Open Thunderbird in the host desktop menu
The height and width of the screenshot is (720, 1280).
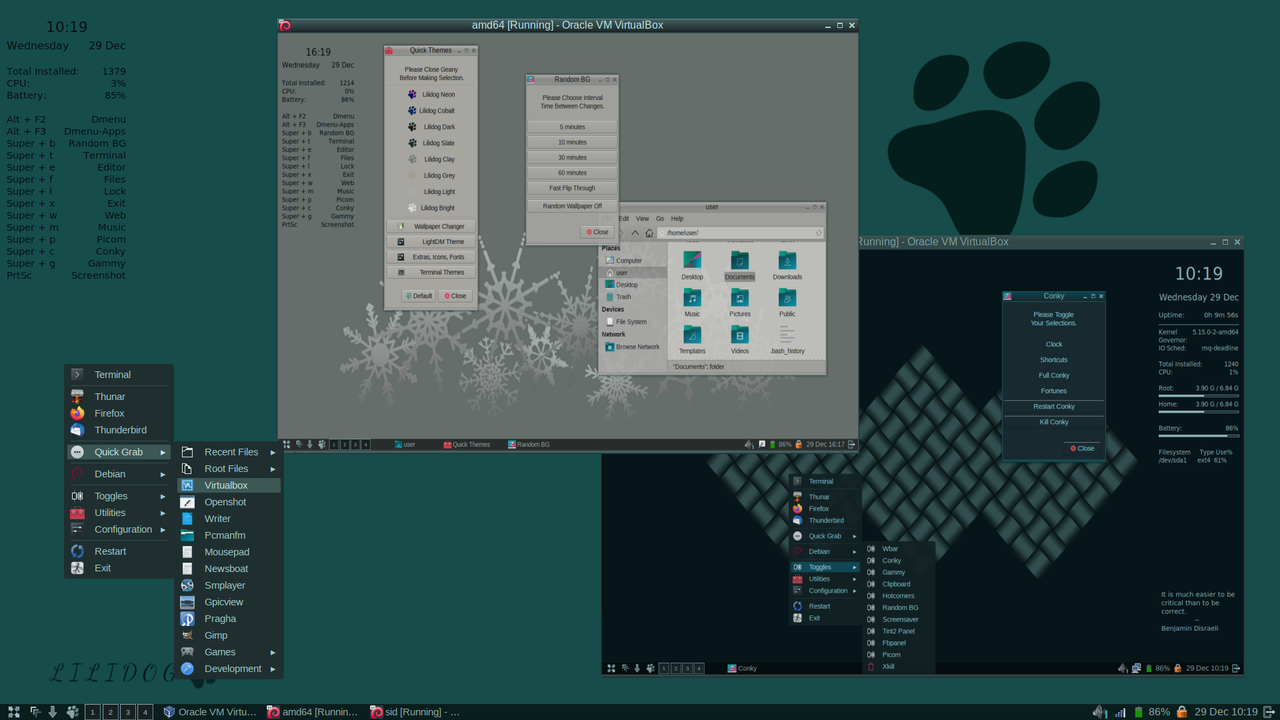[119, 430]
